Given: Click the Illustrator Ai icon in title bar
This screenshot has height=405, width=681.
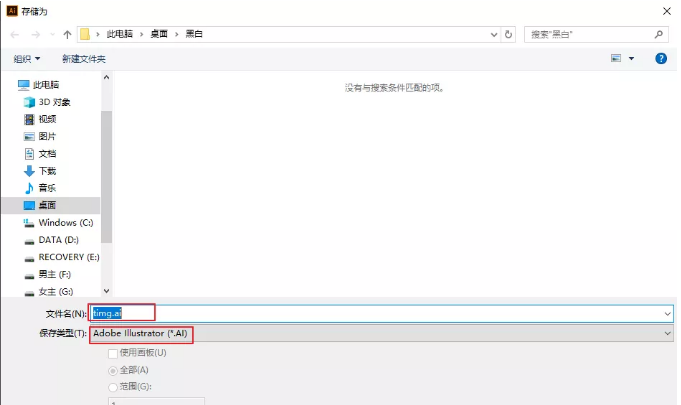Looking at the screenshot, I should pos(12,11).
